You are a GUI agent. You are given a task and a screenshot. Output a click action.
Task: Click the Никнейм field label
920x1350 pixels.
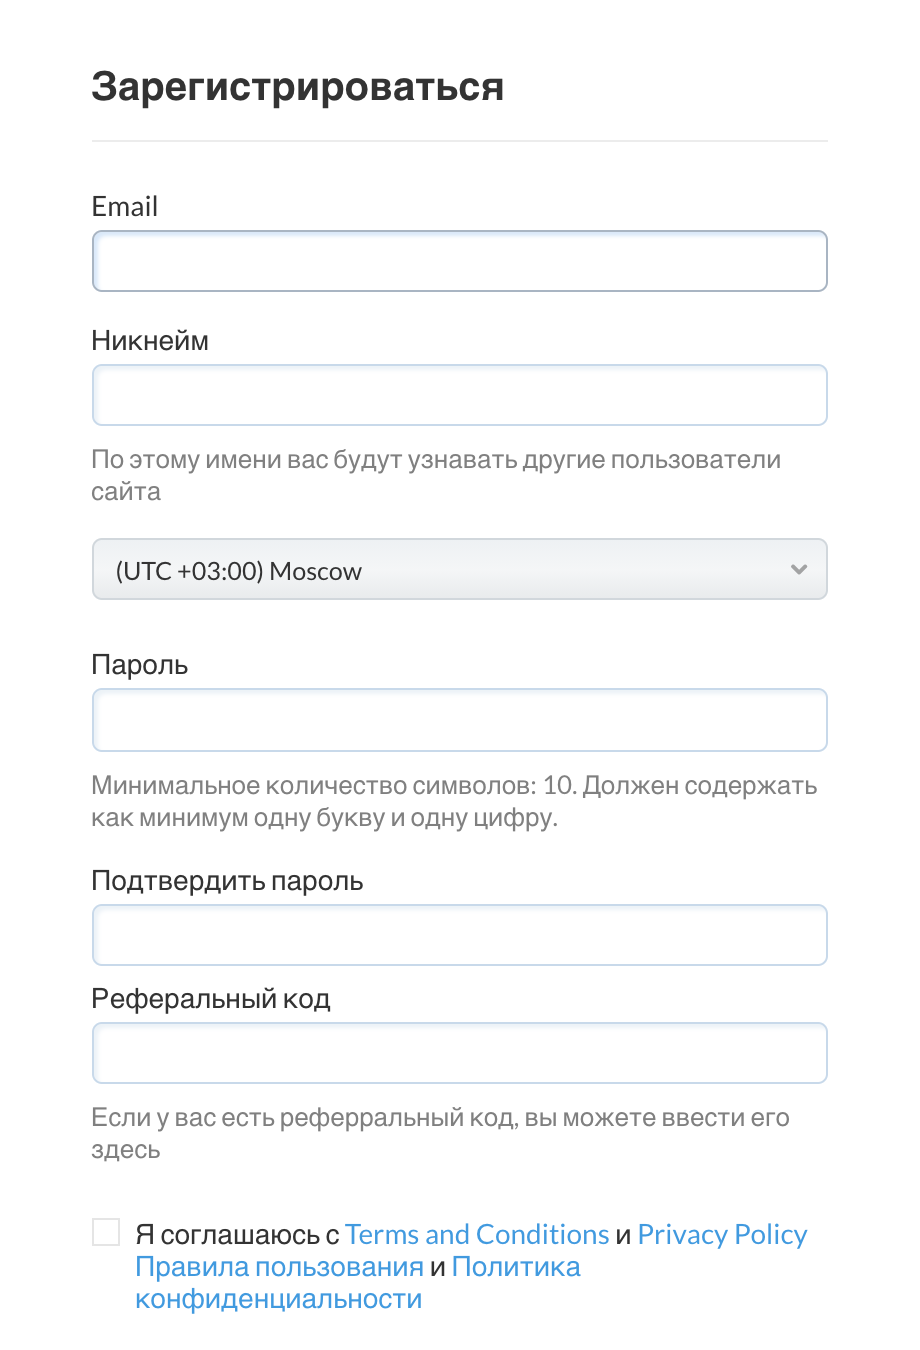click(x=150, y=341)
